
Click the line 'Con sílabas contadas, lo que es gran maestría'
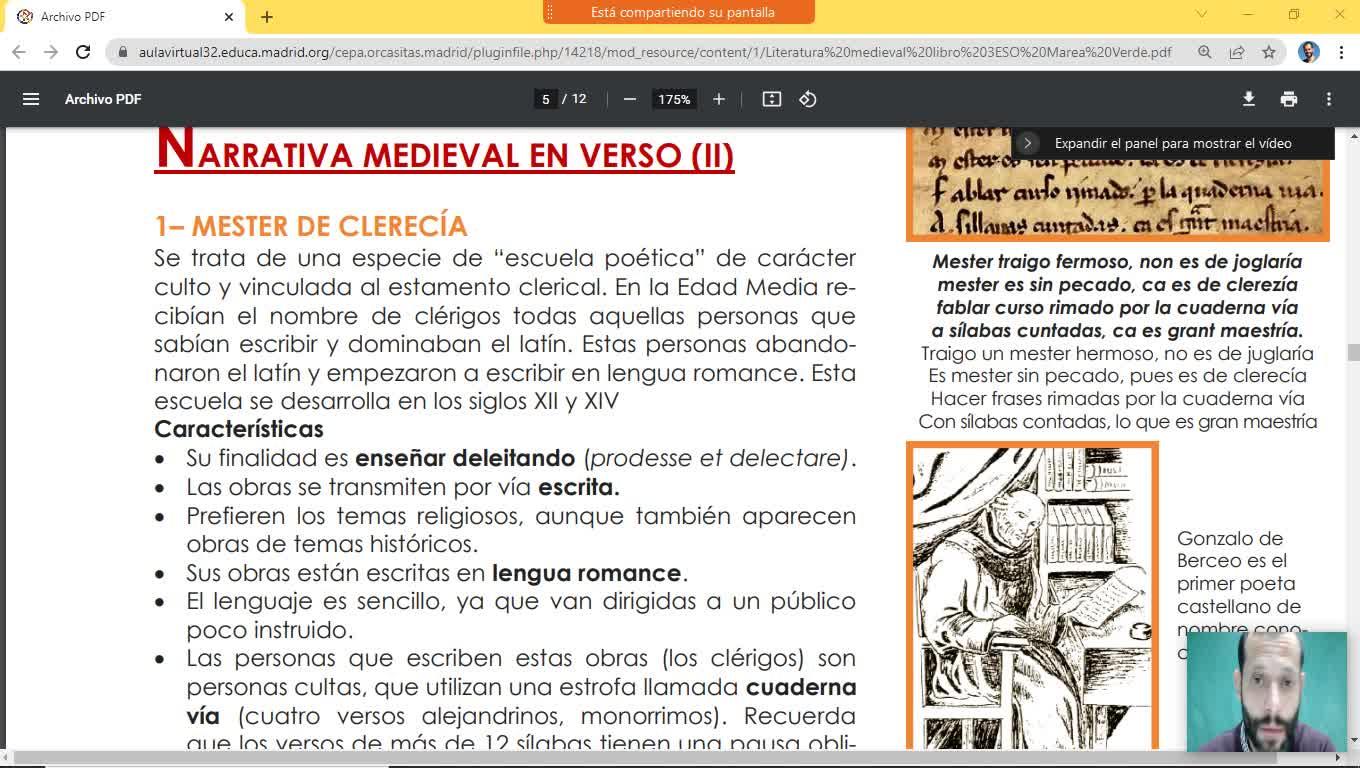1117,422
